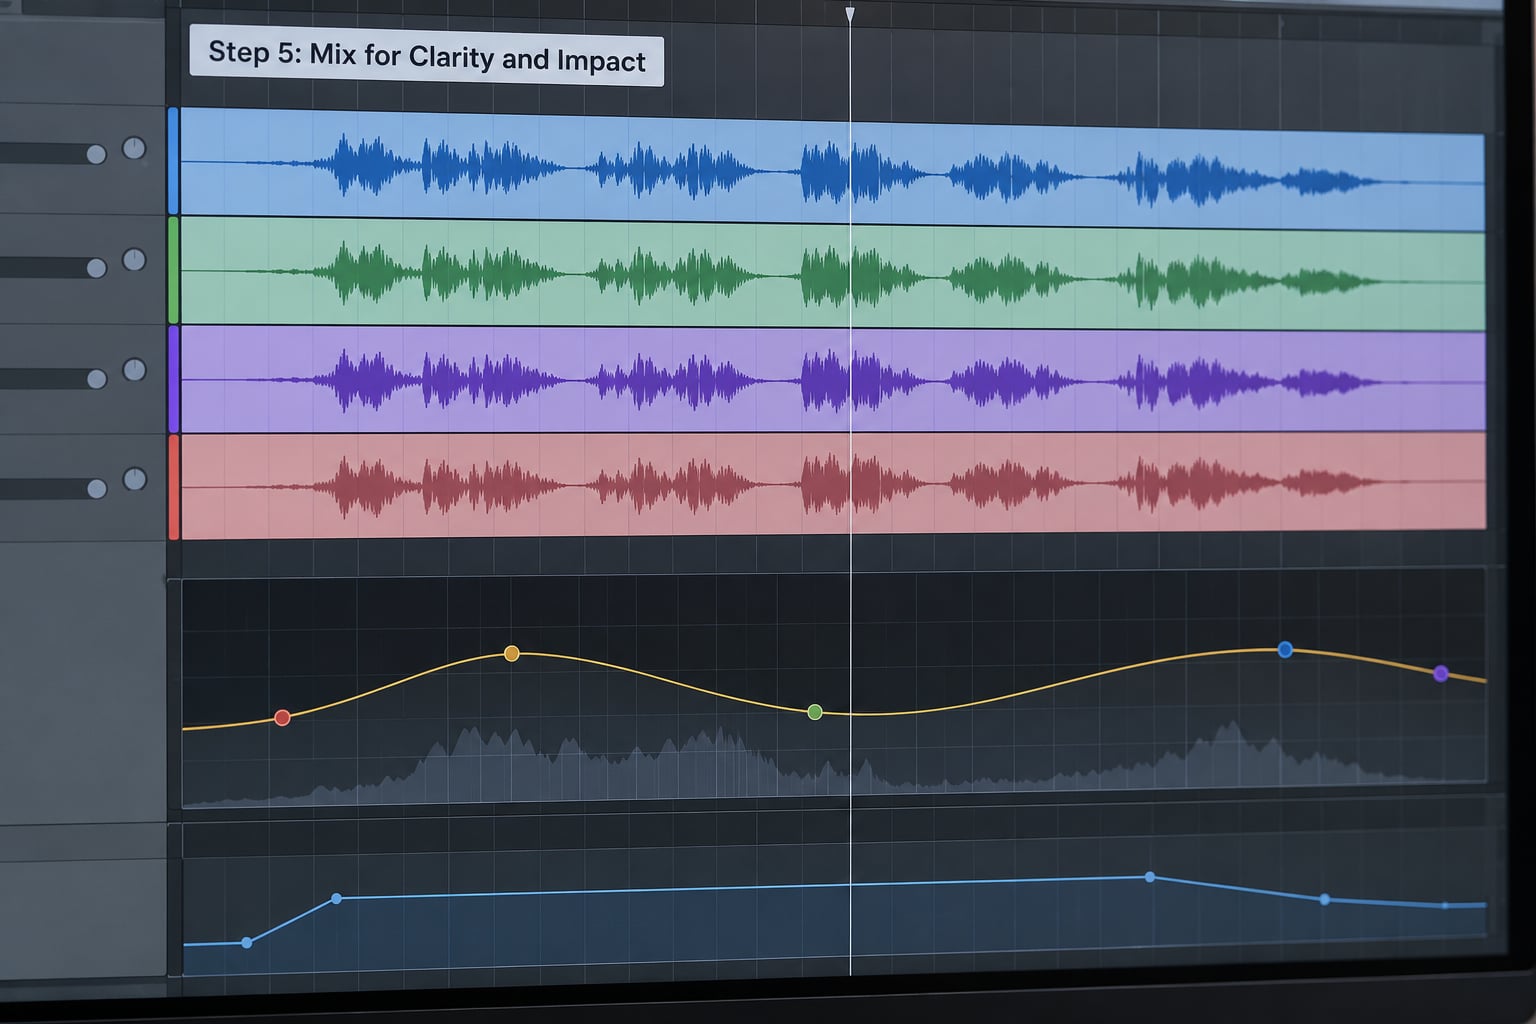Viewport: 1536px width, 1024px height.
Task: Click the playhead marker at the timeline top
Action: pyautogui.click(x=850, y=14)
